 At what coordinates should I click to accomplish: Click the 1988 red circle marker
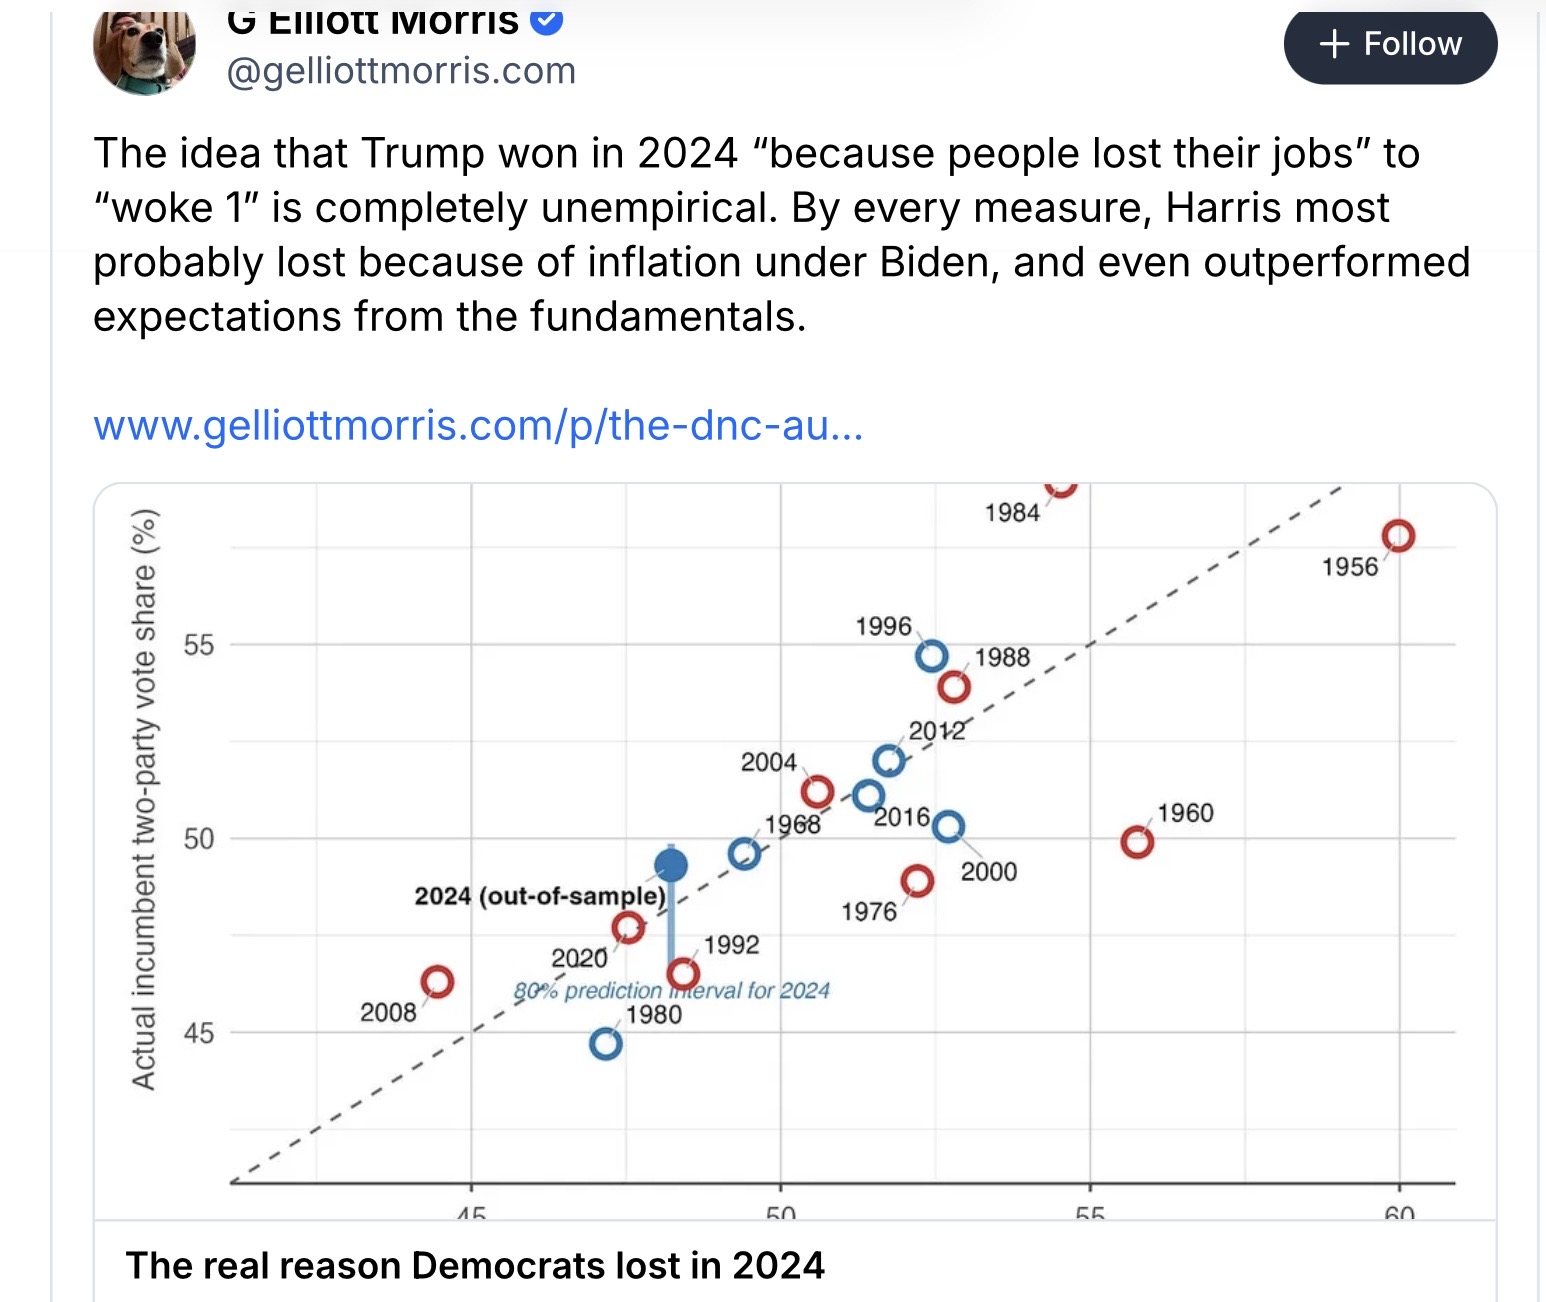coord(954,687)
